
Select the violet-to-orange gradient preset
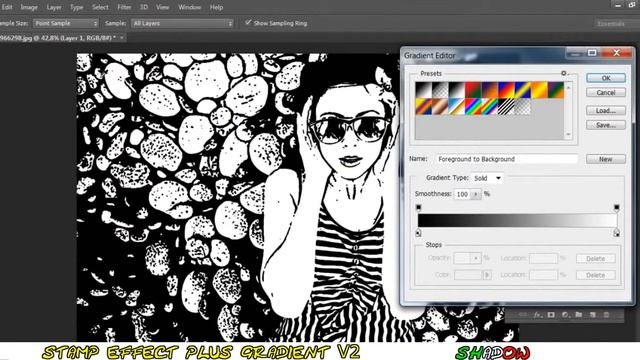coord(489,90)
